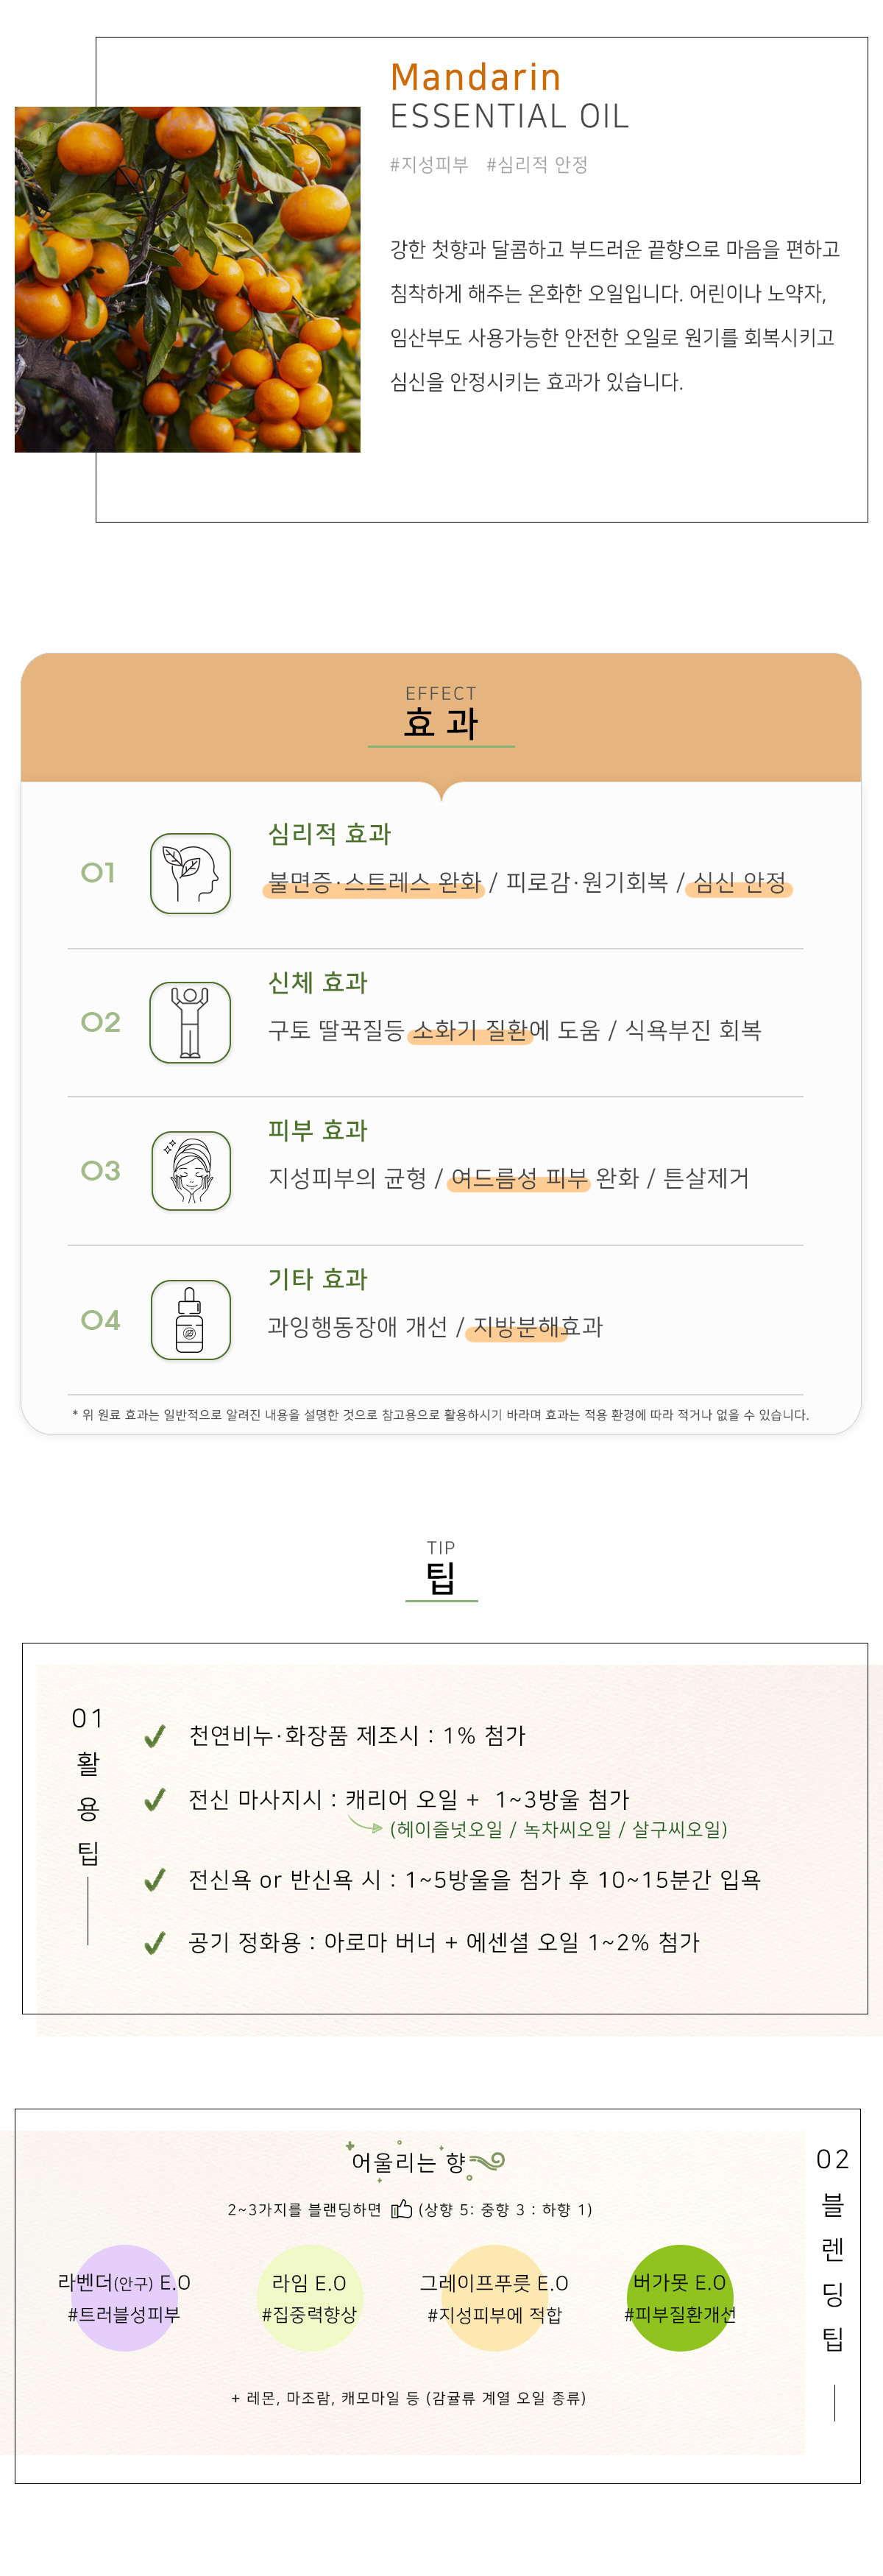Click the checkmark beside 전신욕 or 반신욕
883x2576 pixels.
[x=154, y=1880]
